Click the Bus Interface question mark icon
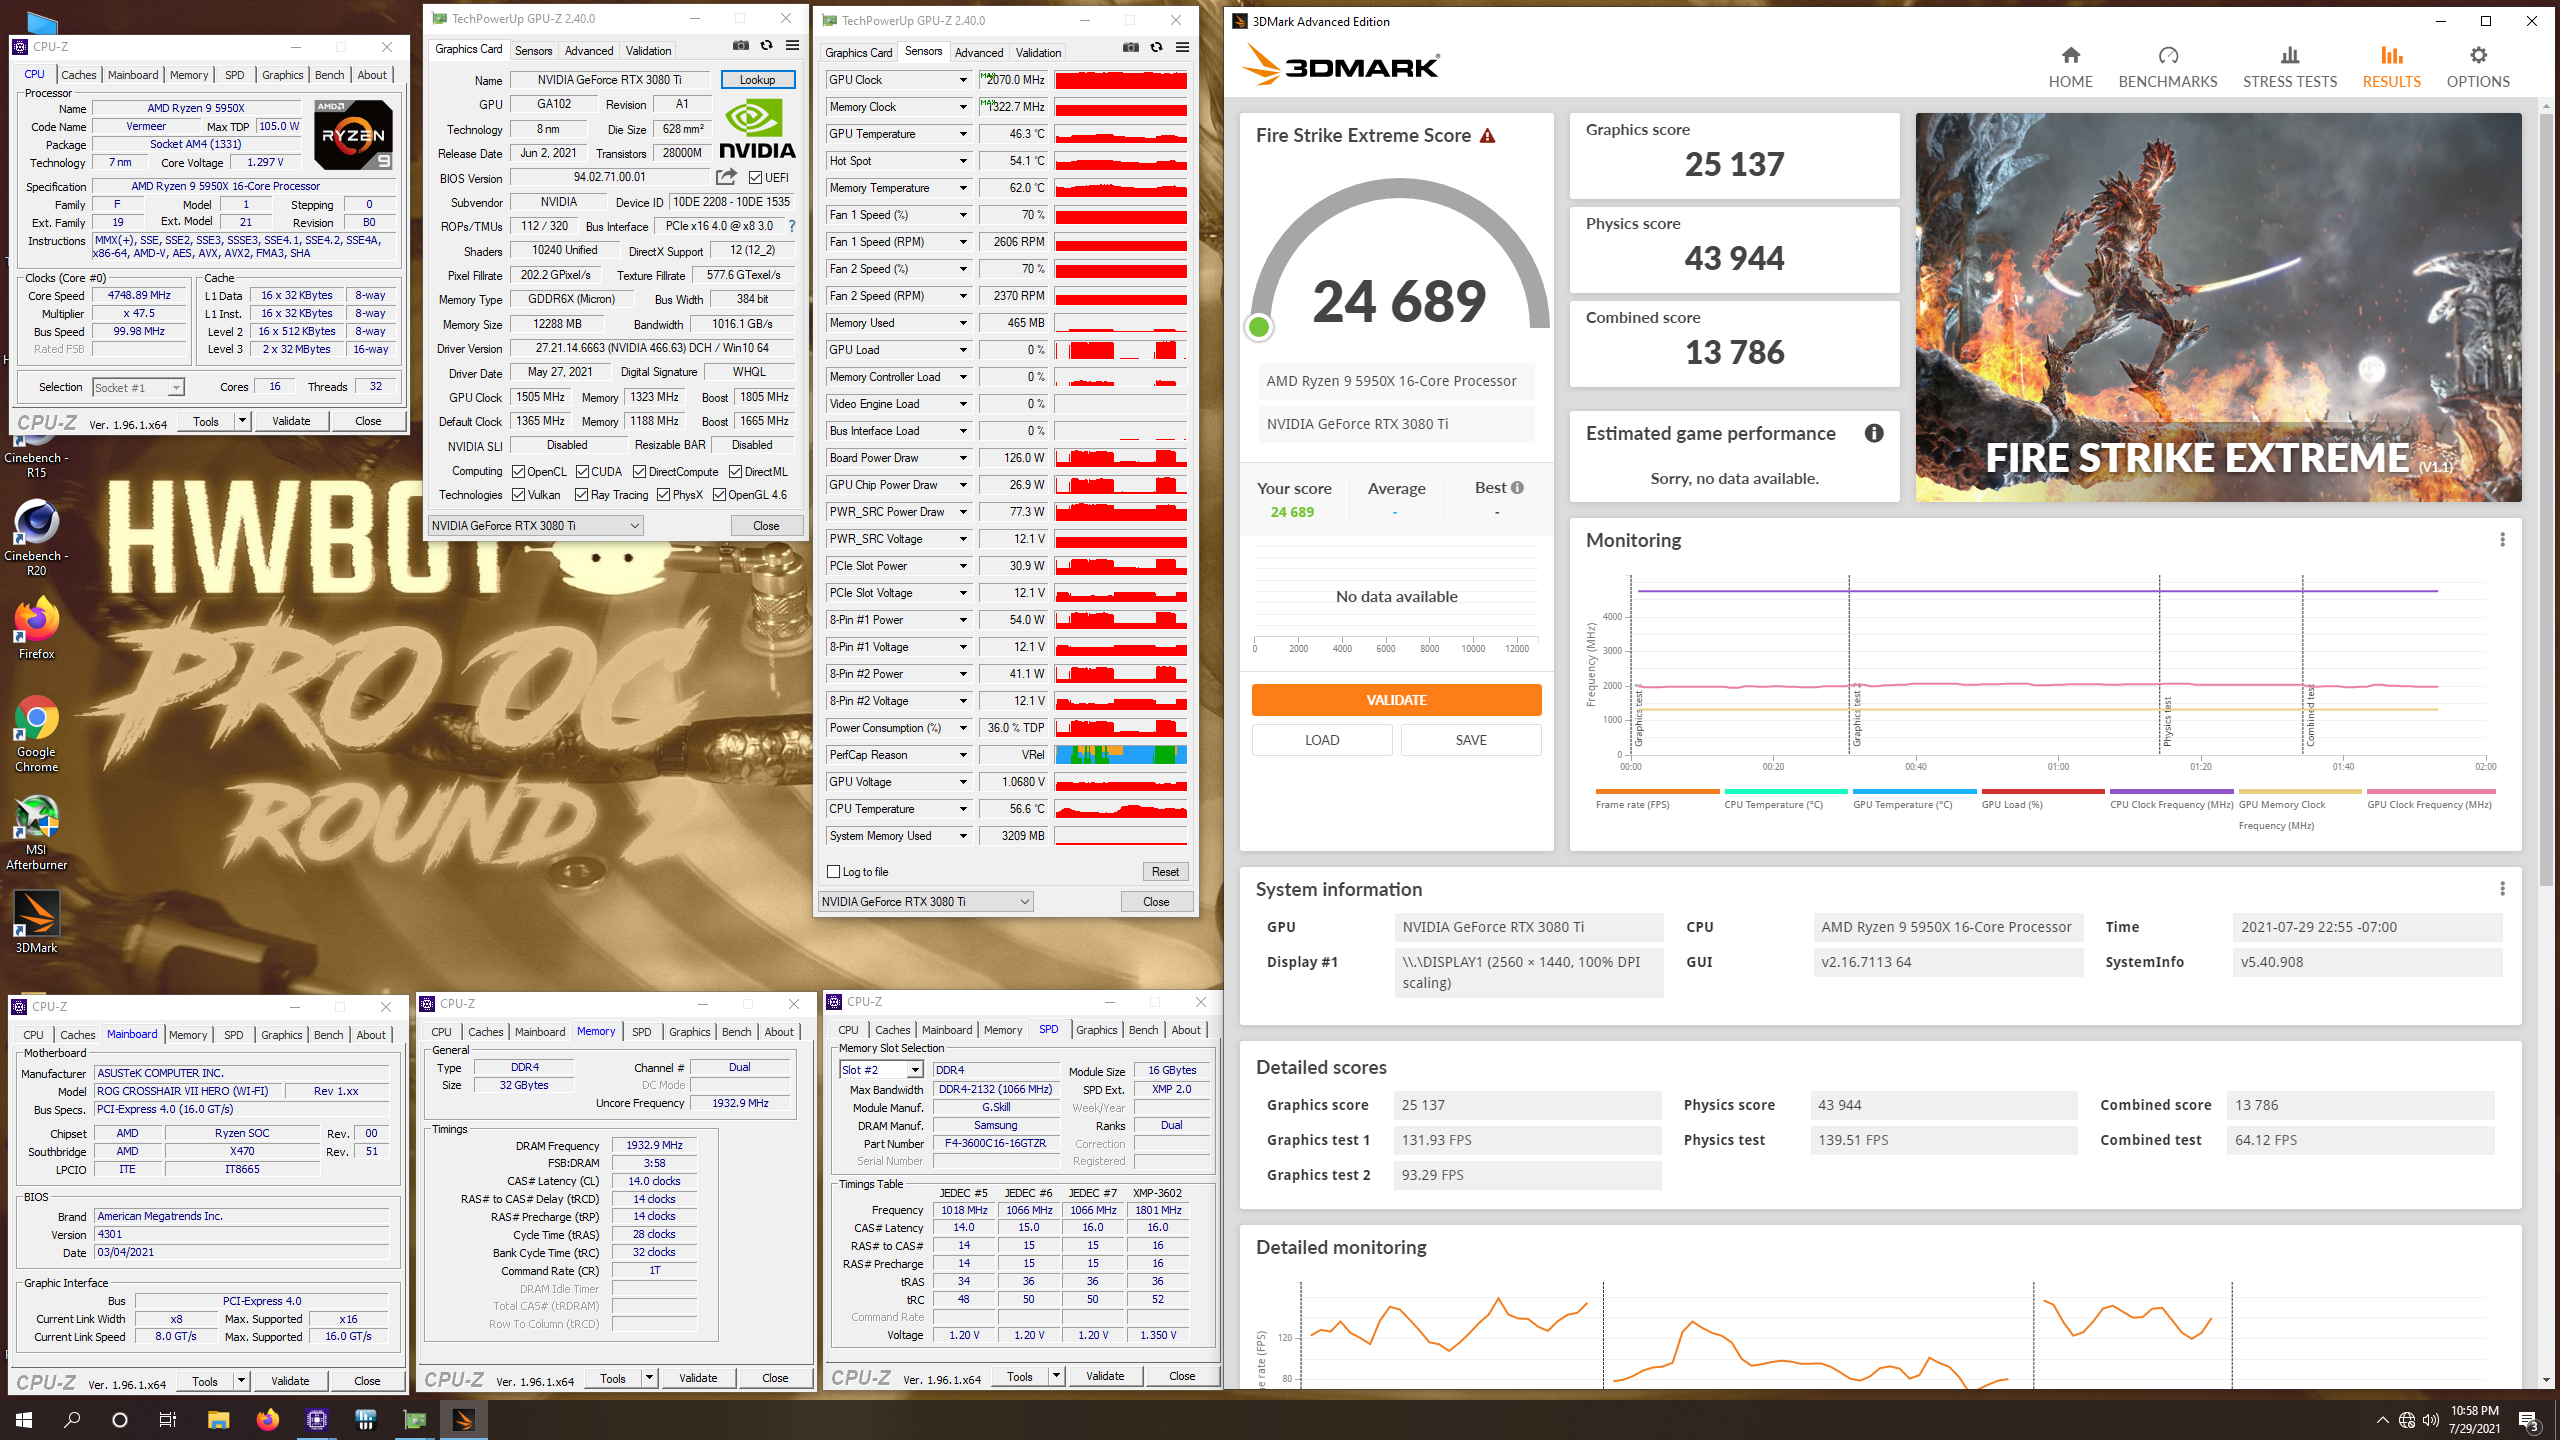Screen dimensions: 2560x1440 click(792, 226)
